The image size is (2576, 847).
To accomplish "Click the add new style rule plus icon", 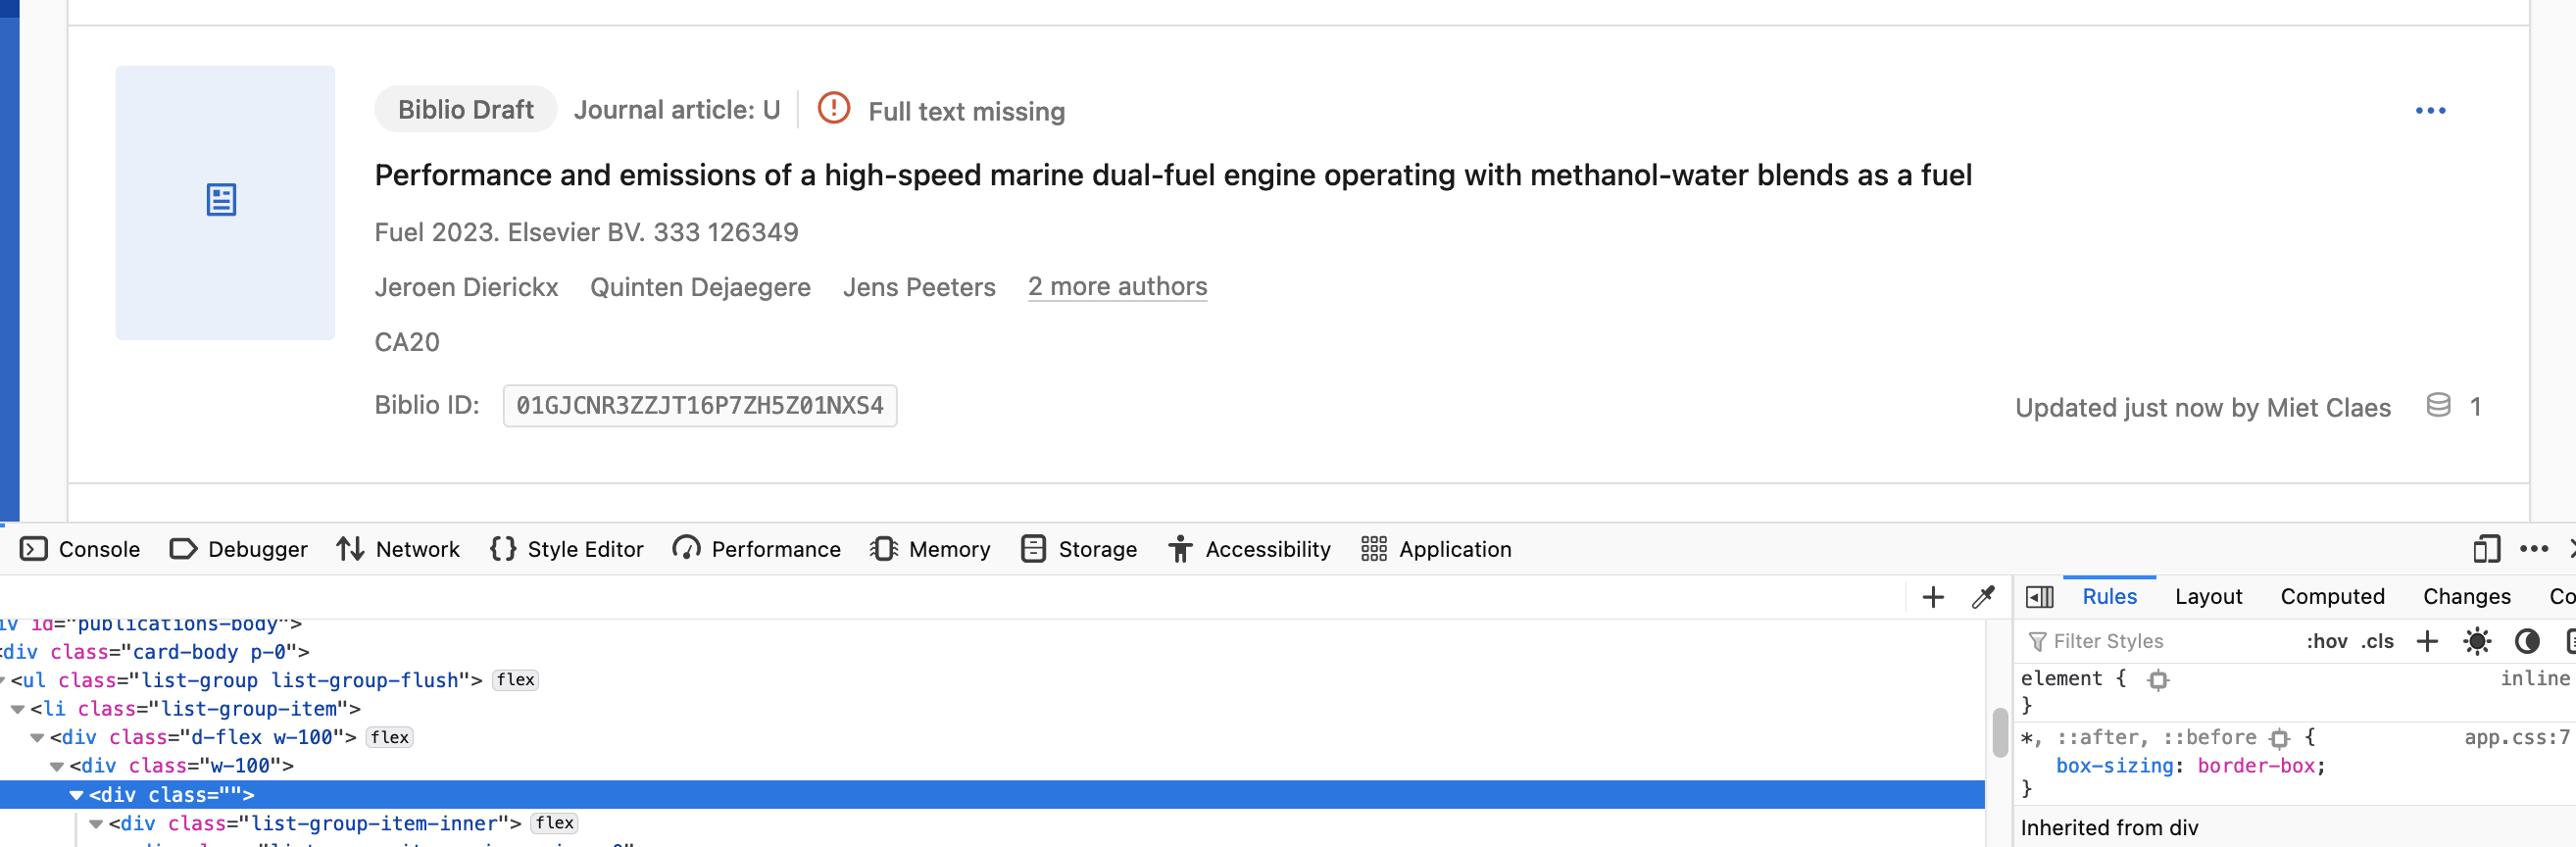I will [x=2426, y=641].
